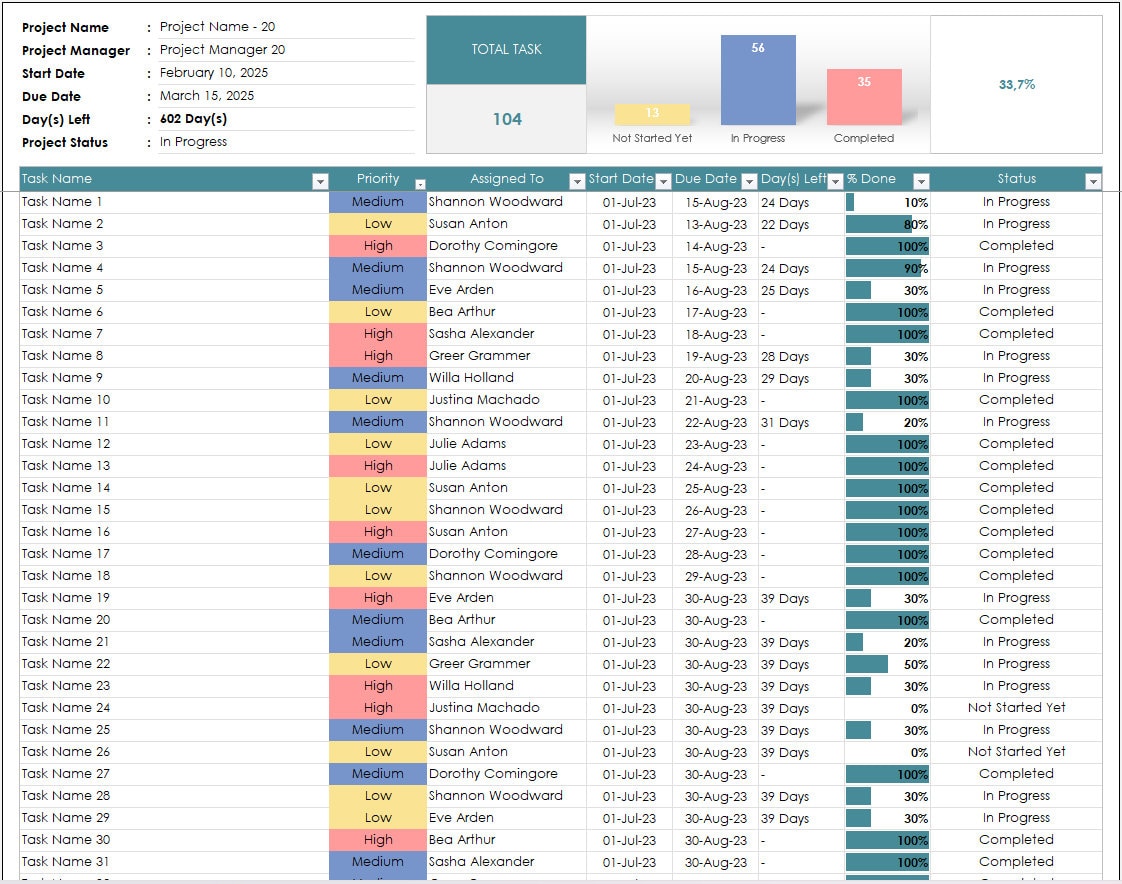Viewport: 1122px width, 884px height.
Task: Select Eve Arden in Task Name 5 row
Action: click(x=507, y=290)
